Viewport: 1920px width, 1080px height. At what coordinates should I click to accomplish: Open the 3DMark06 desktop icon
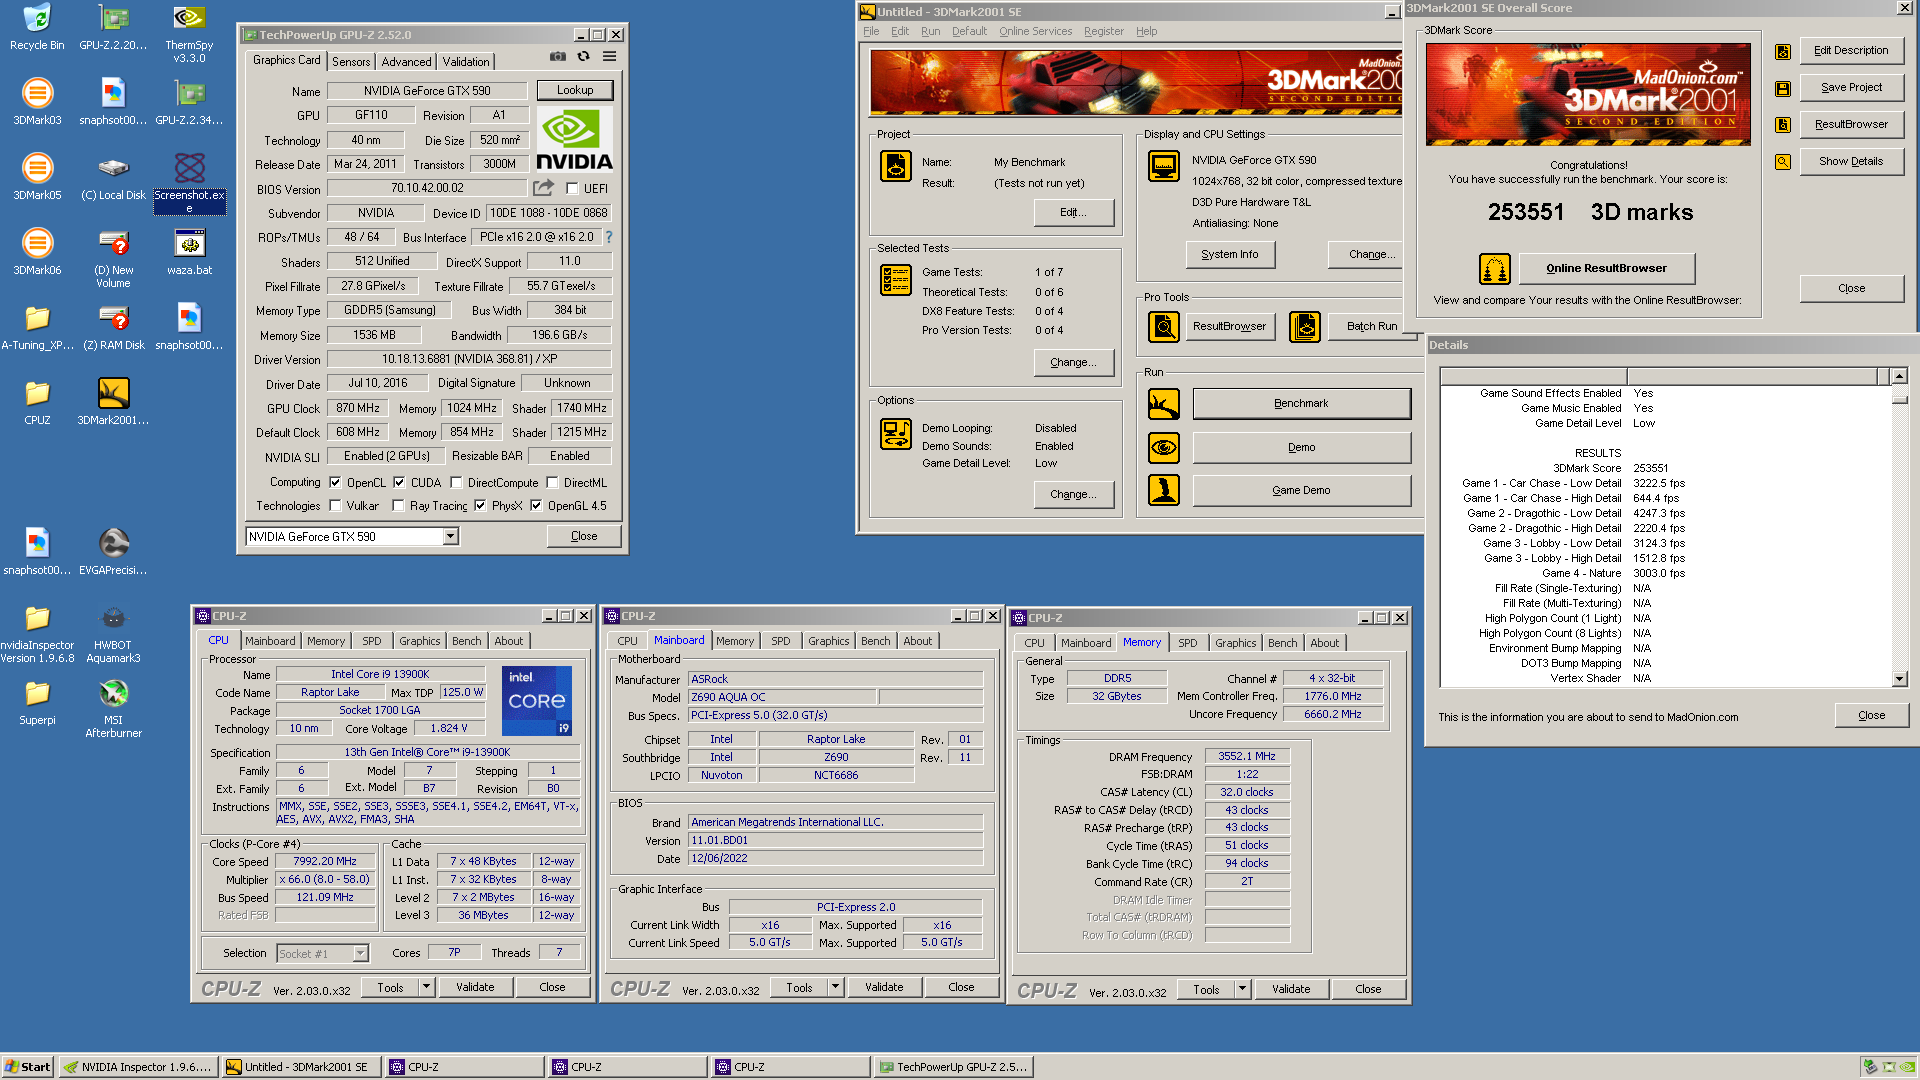click(37, 252)
